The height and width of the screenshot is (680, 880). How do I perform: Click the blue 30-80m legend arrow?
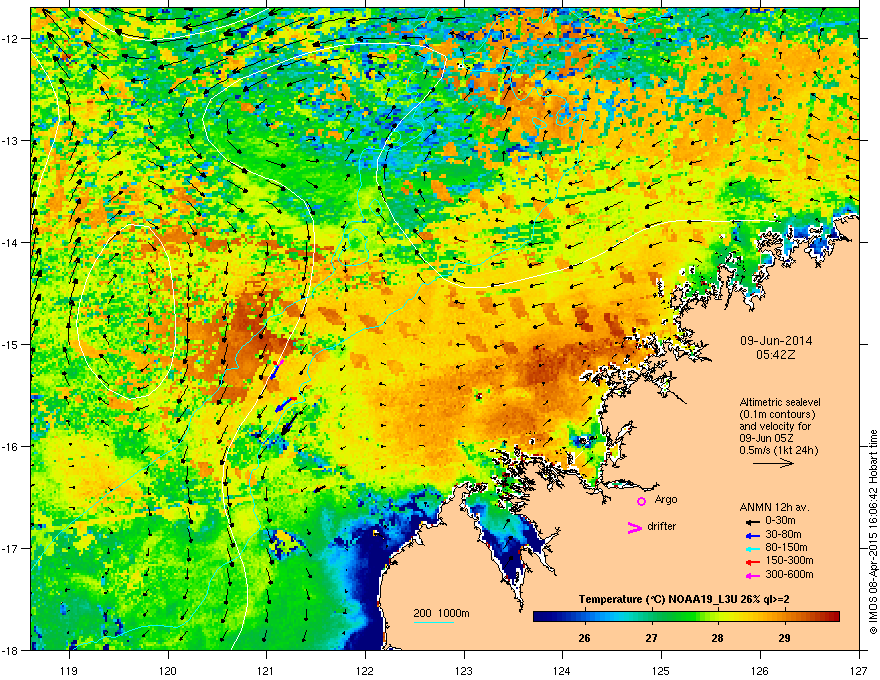[x=752, y=535]
